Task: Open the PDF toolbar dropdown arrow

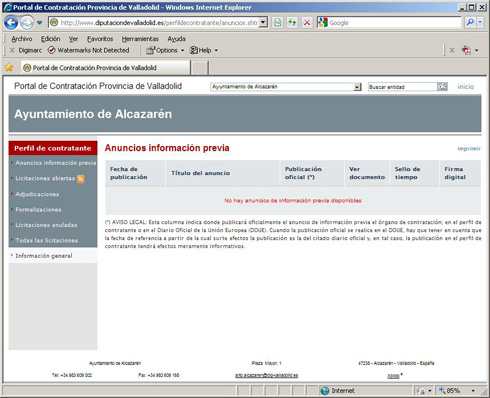Action: point(477,50)
